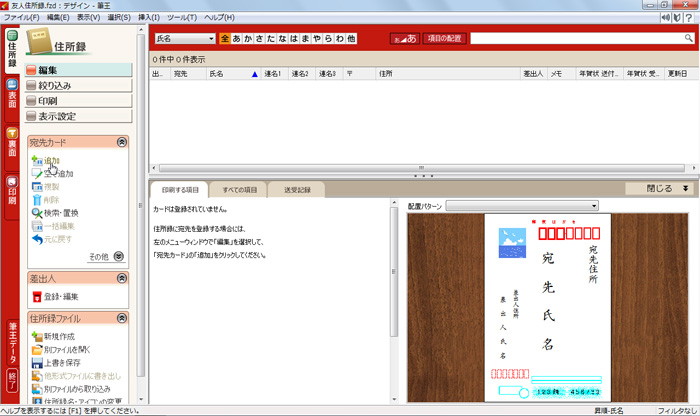Click the 追加 (add card) icon
700x416 pixels.
pyautogui.click(x=36, y=160)
